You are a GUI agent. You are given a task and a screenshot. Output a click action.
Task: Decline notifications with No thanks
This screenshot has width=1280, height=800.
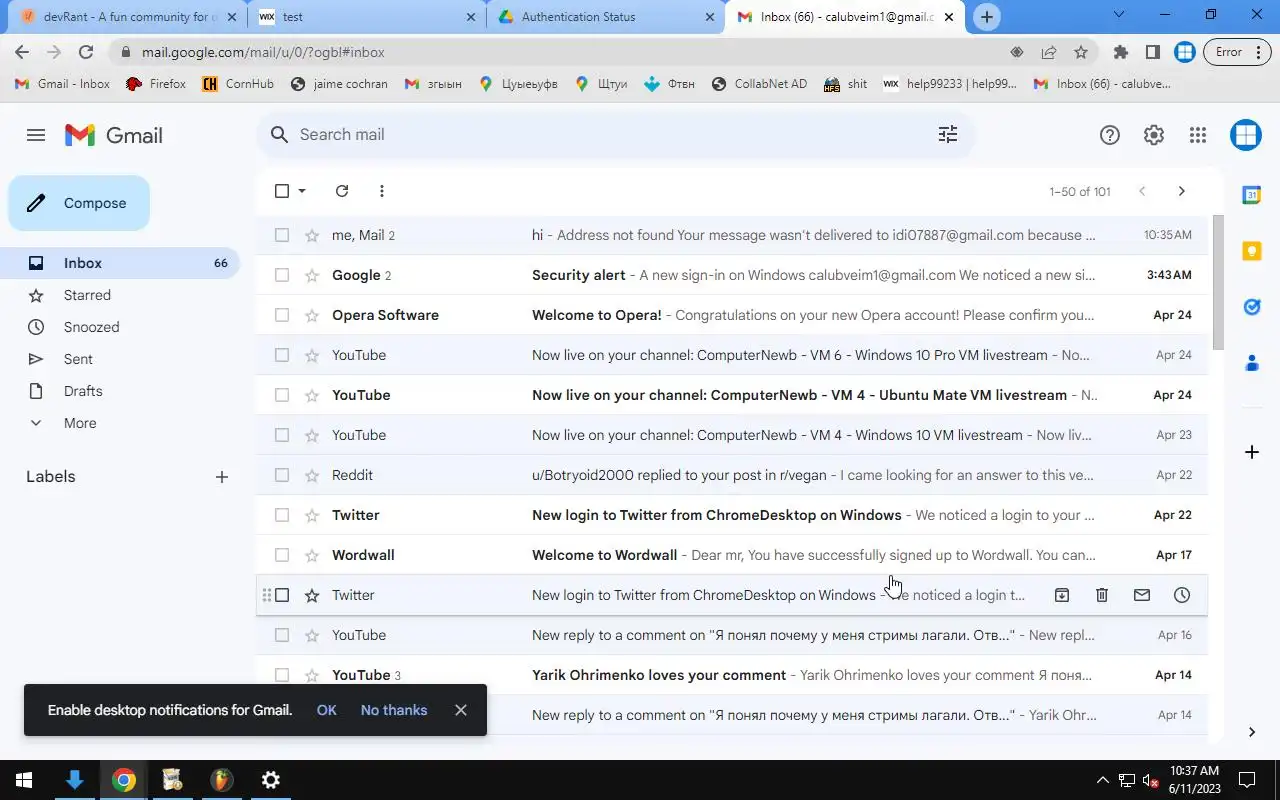click(394, 710)
